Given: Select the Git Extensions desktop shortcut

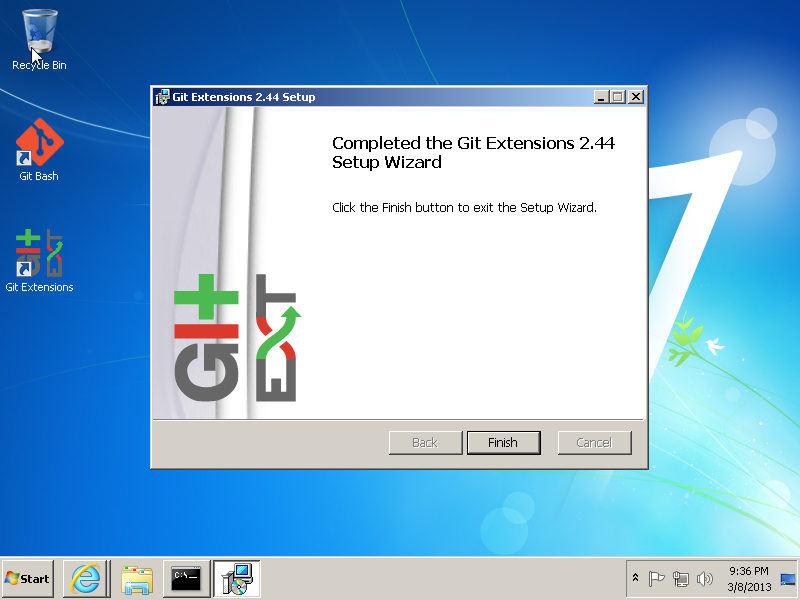Looking at the screenshot, I should (39, 261).
